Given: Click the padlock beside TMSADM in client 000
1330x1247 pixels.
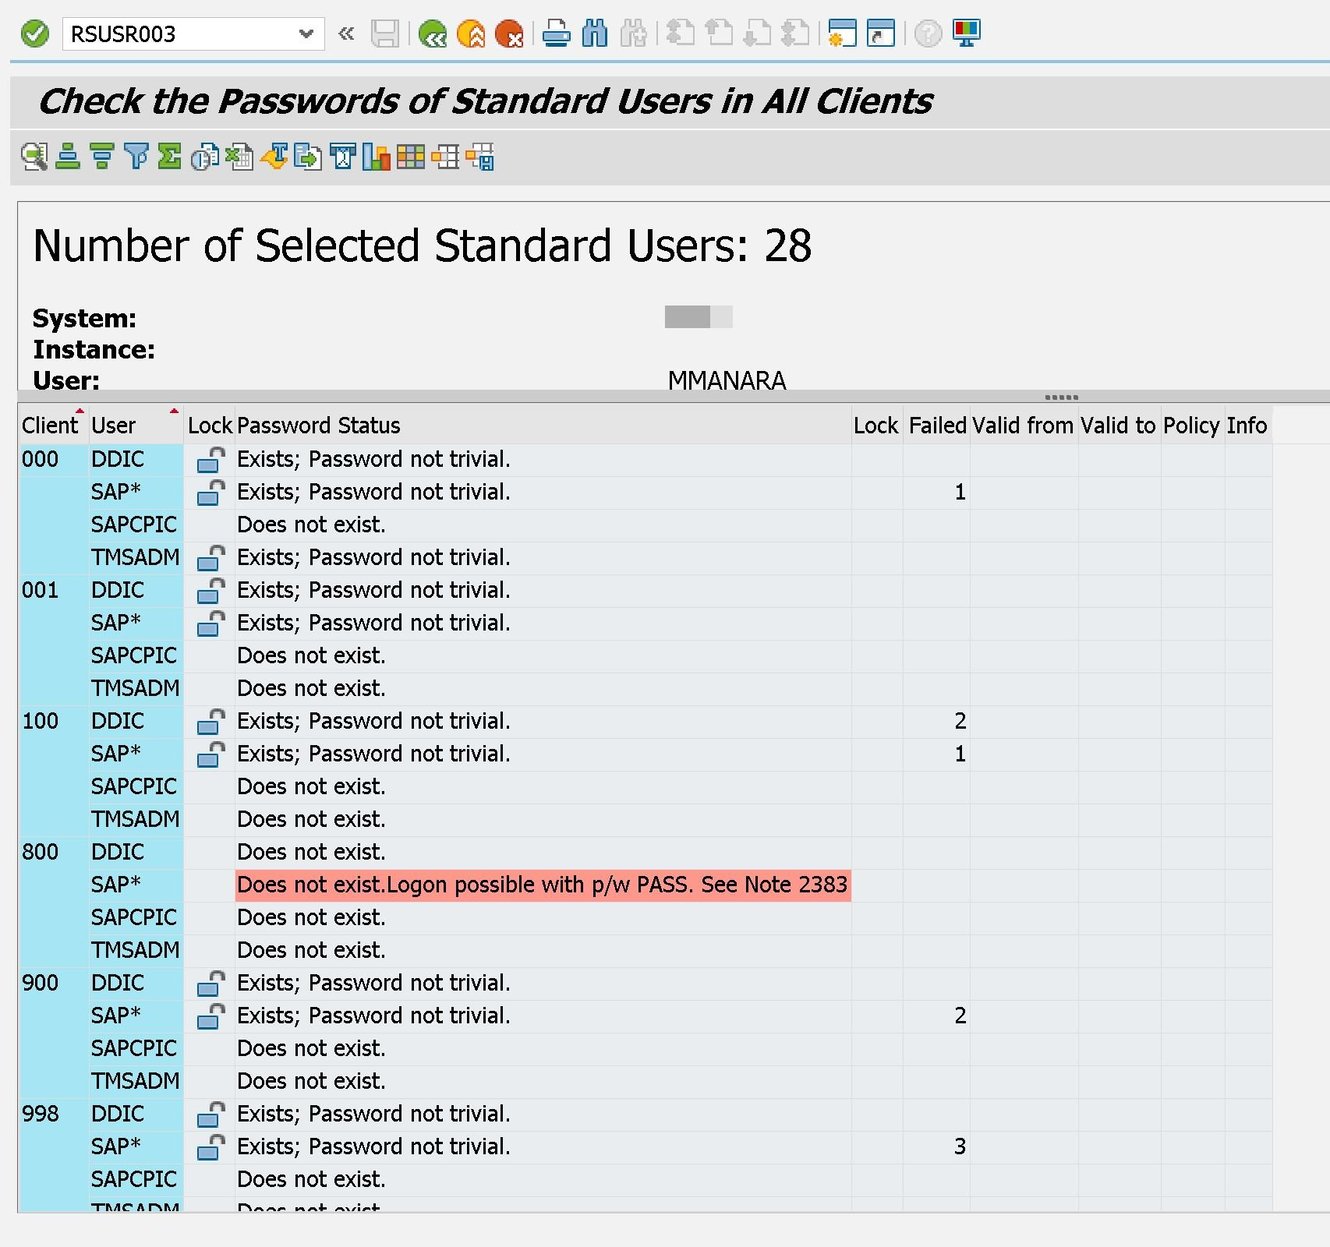Looking at the screenshot, I should click(211, 557).
